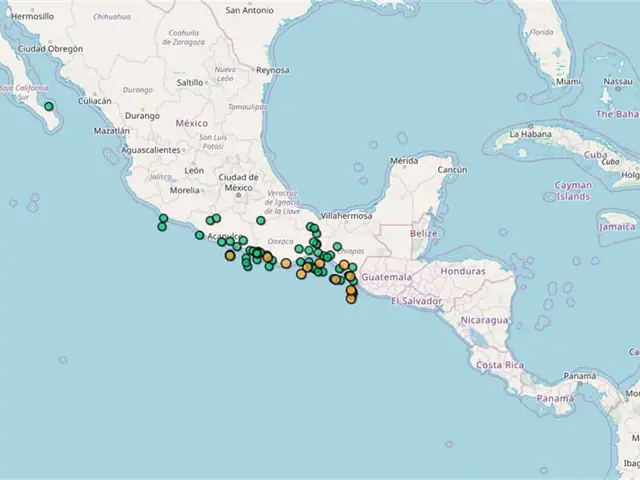Screen dimensions: 640x480
Task: Open the orange marker directly south of Oaxaca label
Action: click(286, 264)
